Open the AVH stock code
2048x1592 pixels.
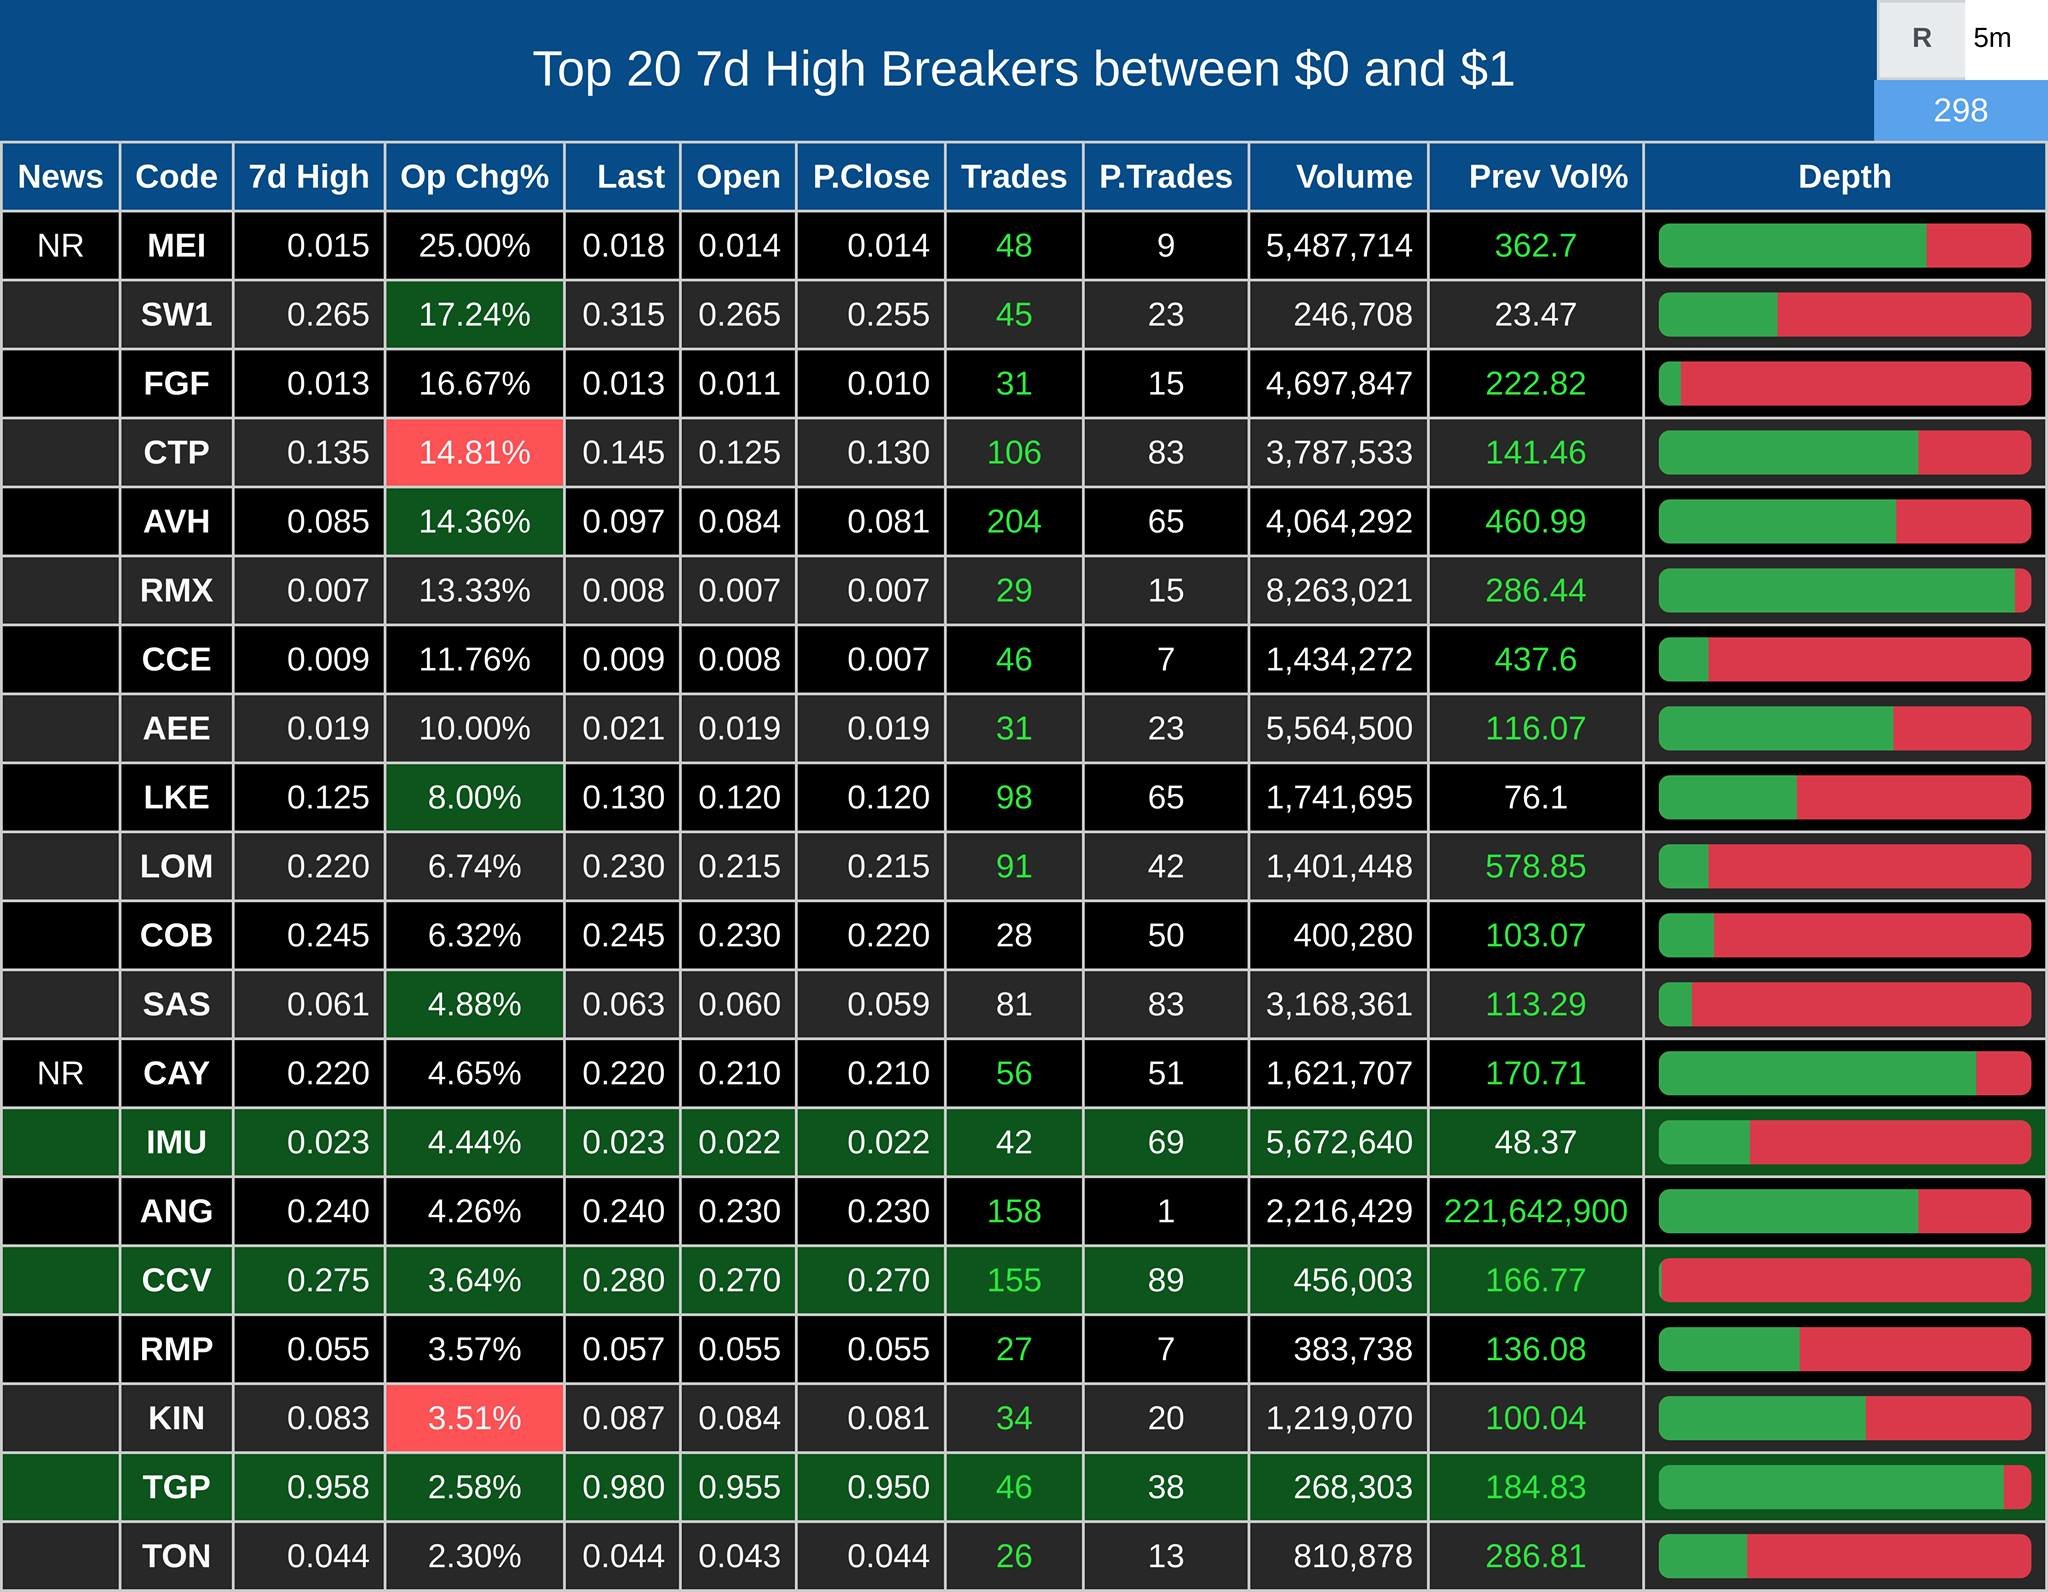point(176,522)
